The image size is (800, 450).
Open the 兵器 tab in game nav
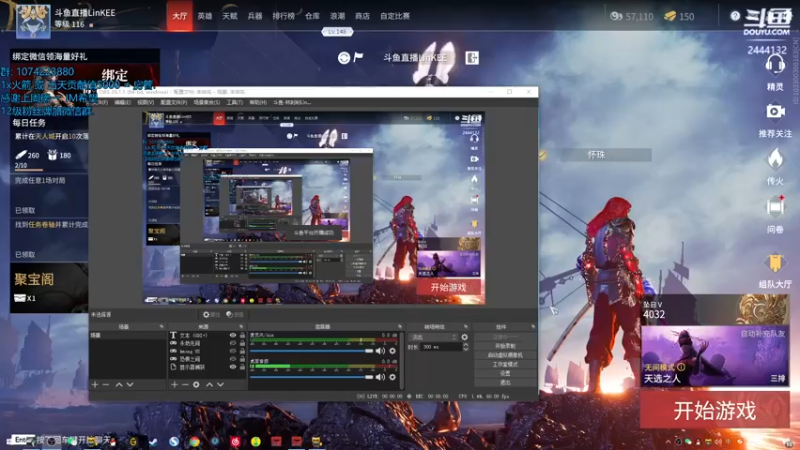click(255, 16)
